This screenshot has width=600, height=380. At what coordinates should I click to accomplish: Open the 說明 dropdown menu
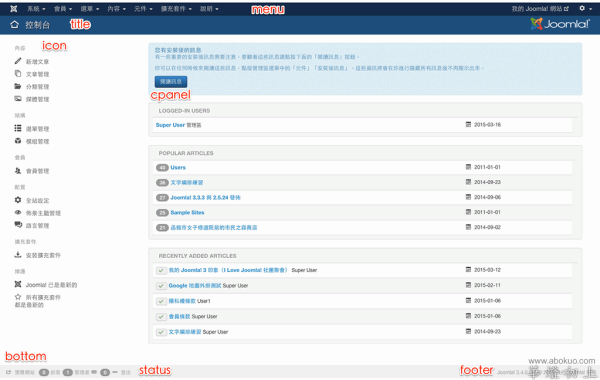[209, 9]
